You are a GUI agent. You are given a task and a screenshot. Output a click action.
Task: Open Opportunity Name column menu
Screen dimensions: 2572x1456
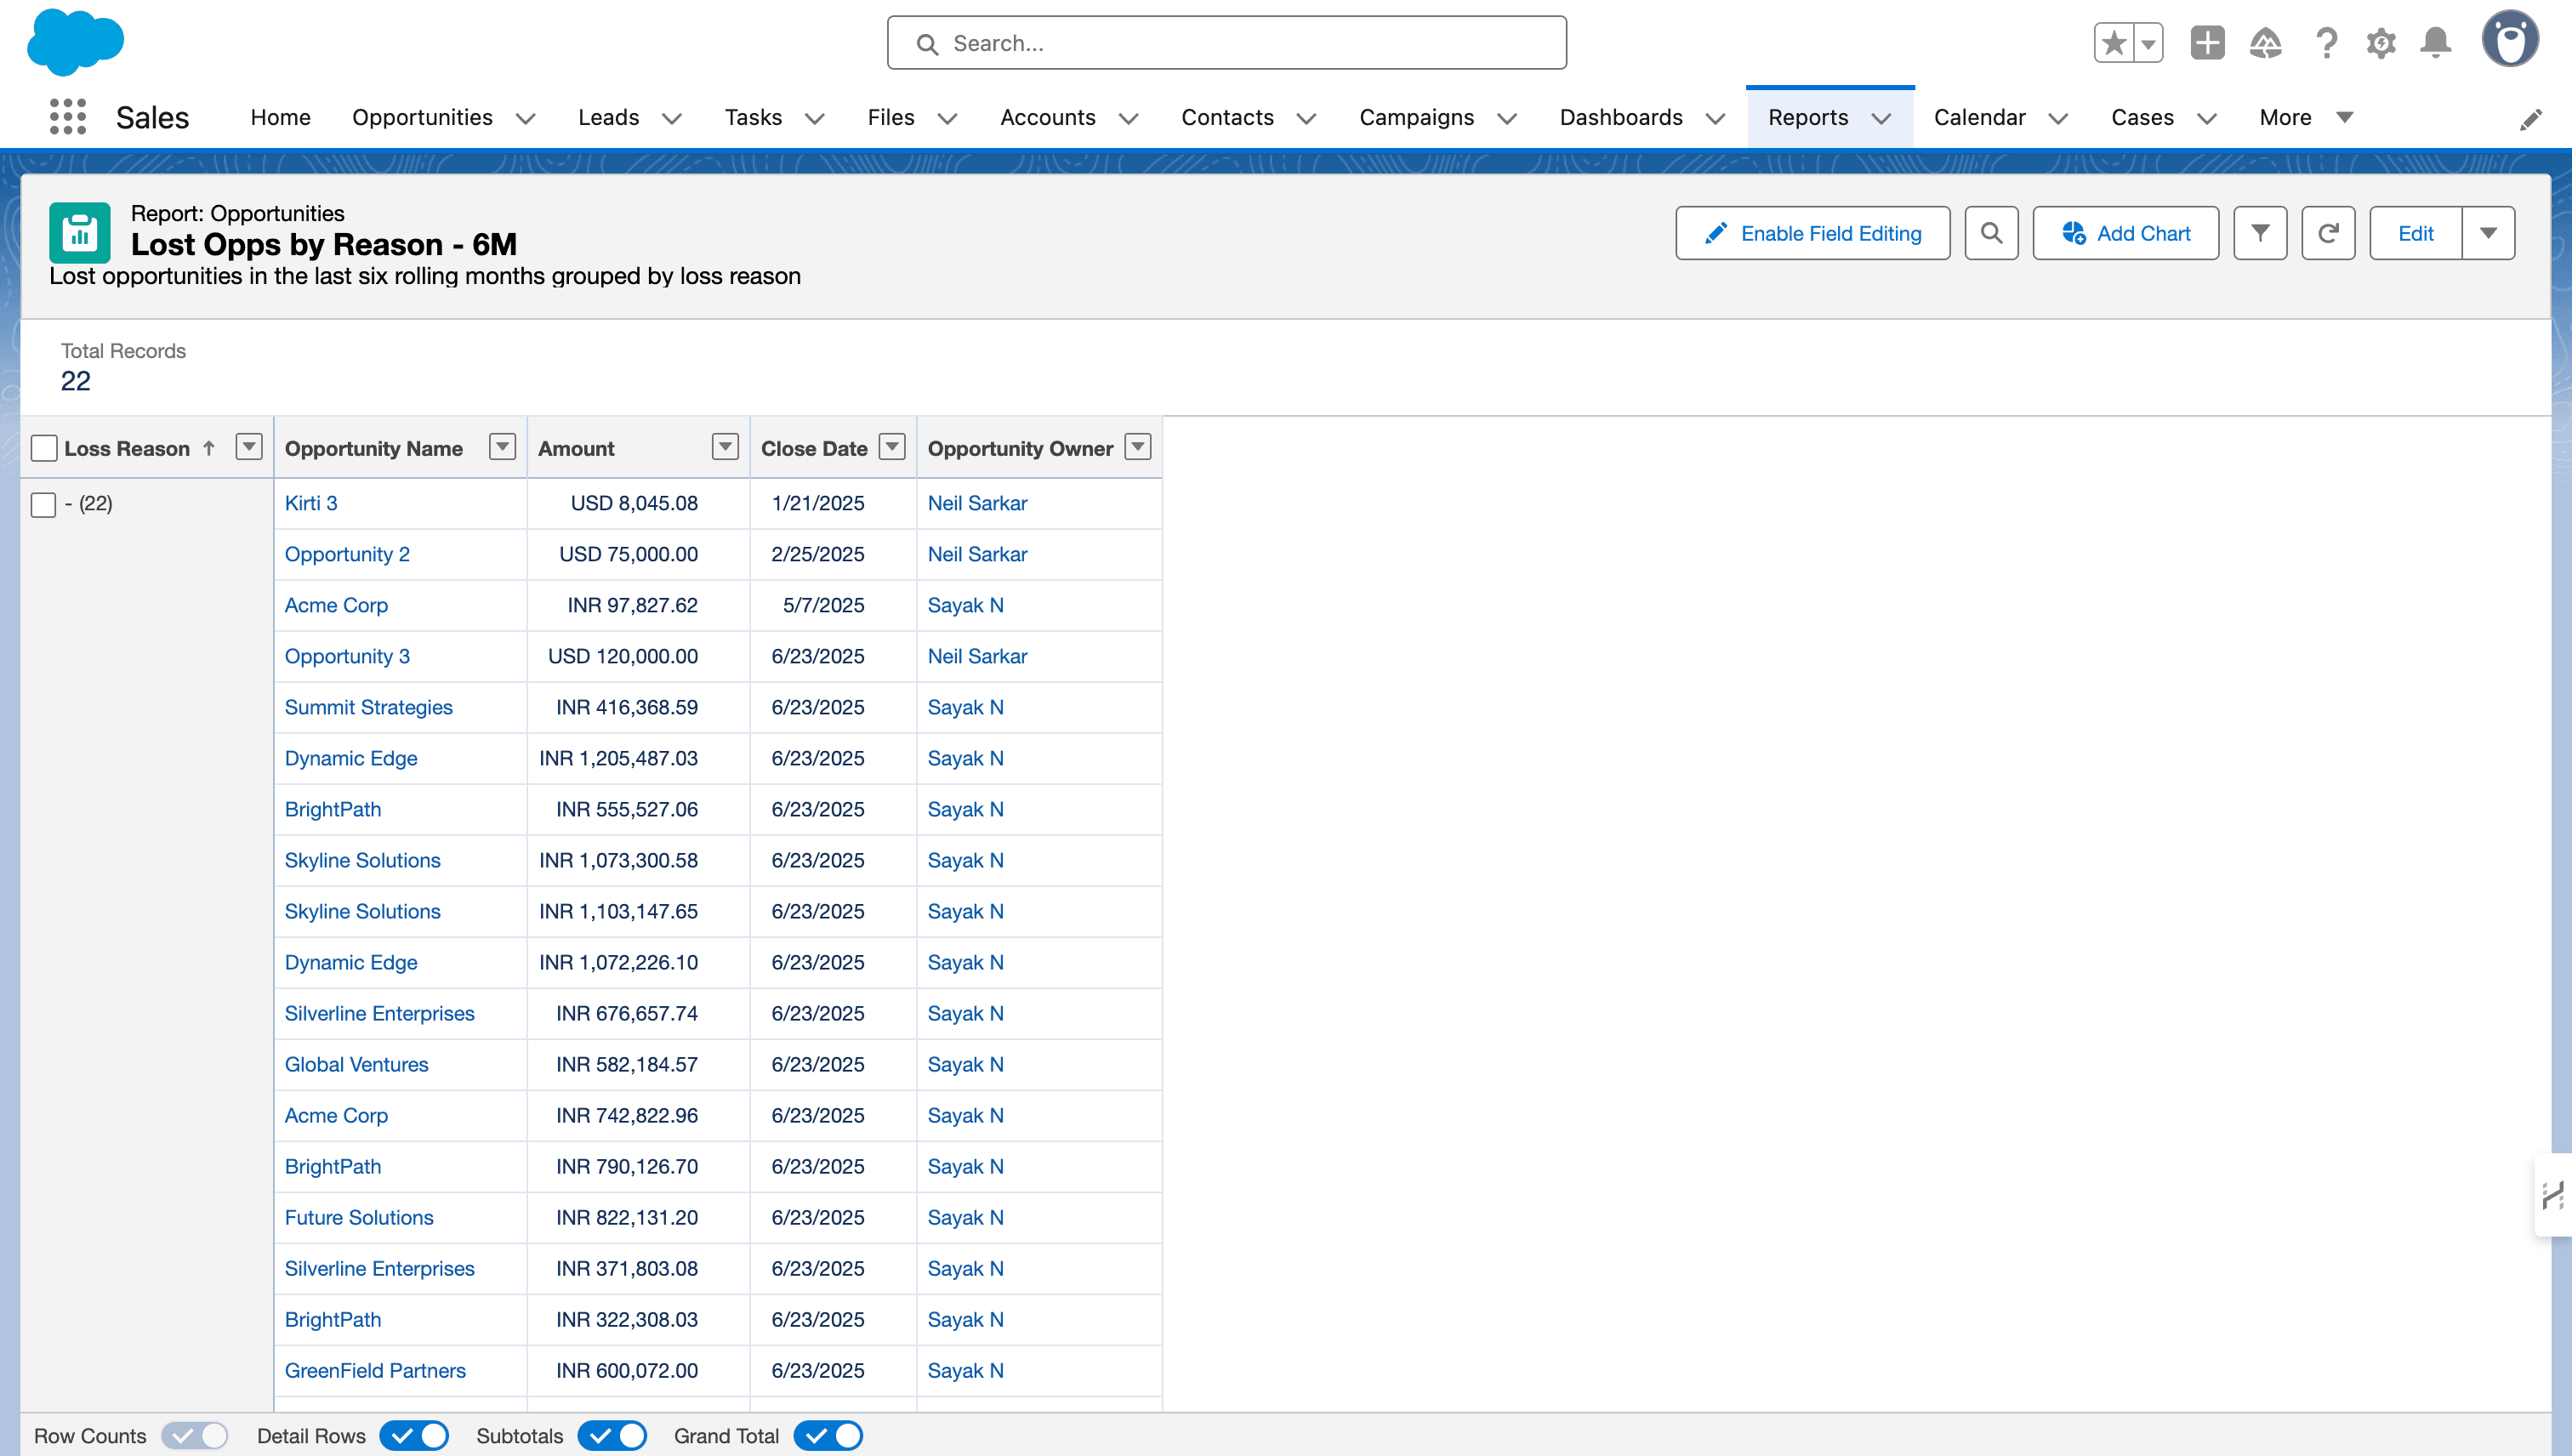[502, 446]
